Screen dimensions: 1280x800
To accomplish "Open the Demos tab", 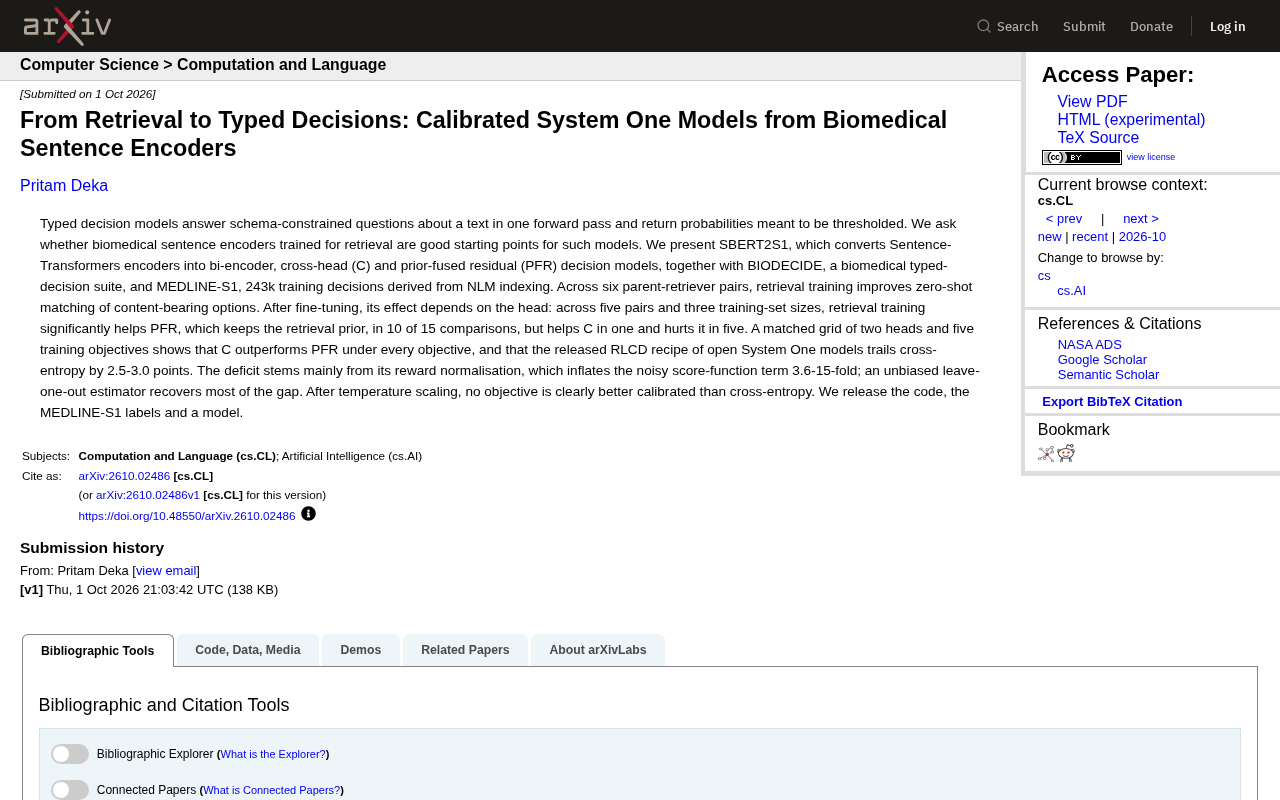I will coord(361,650).
